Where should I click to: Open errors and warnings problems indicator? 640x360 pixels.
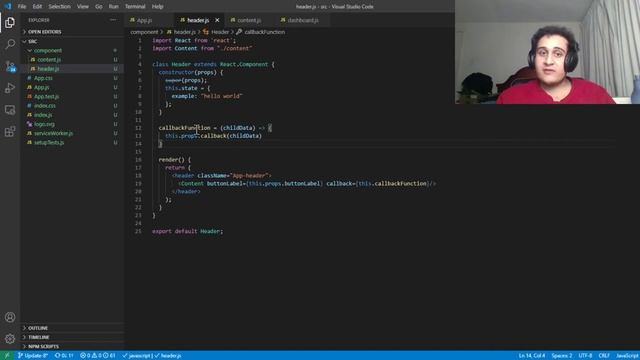point(98,356)
